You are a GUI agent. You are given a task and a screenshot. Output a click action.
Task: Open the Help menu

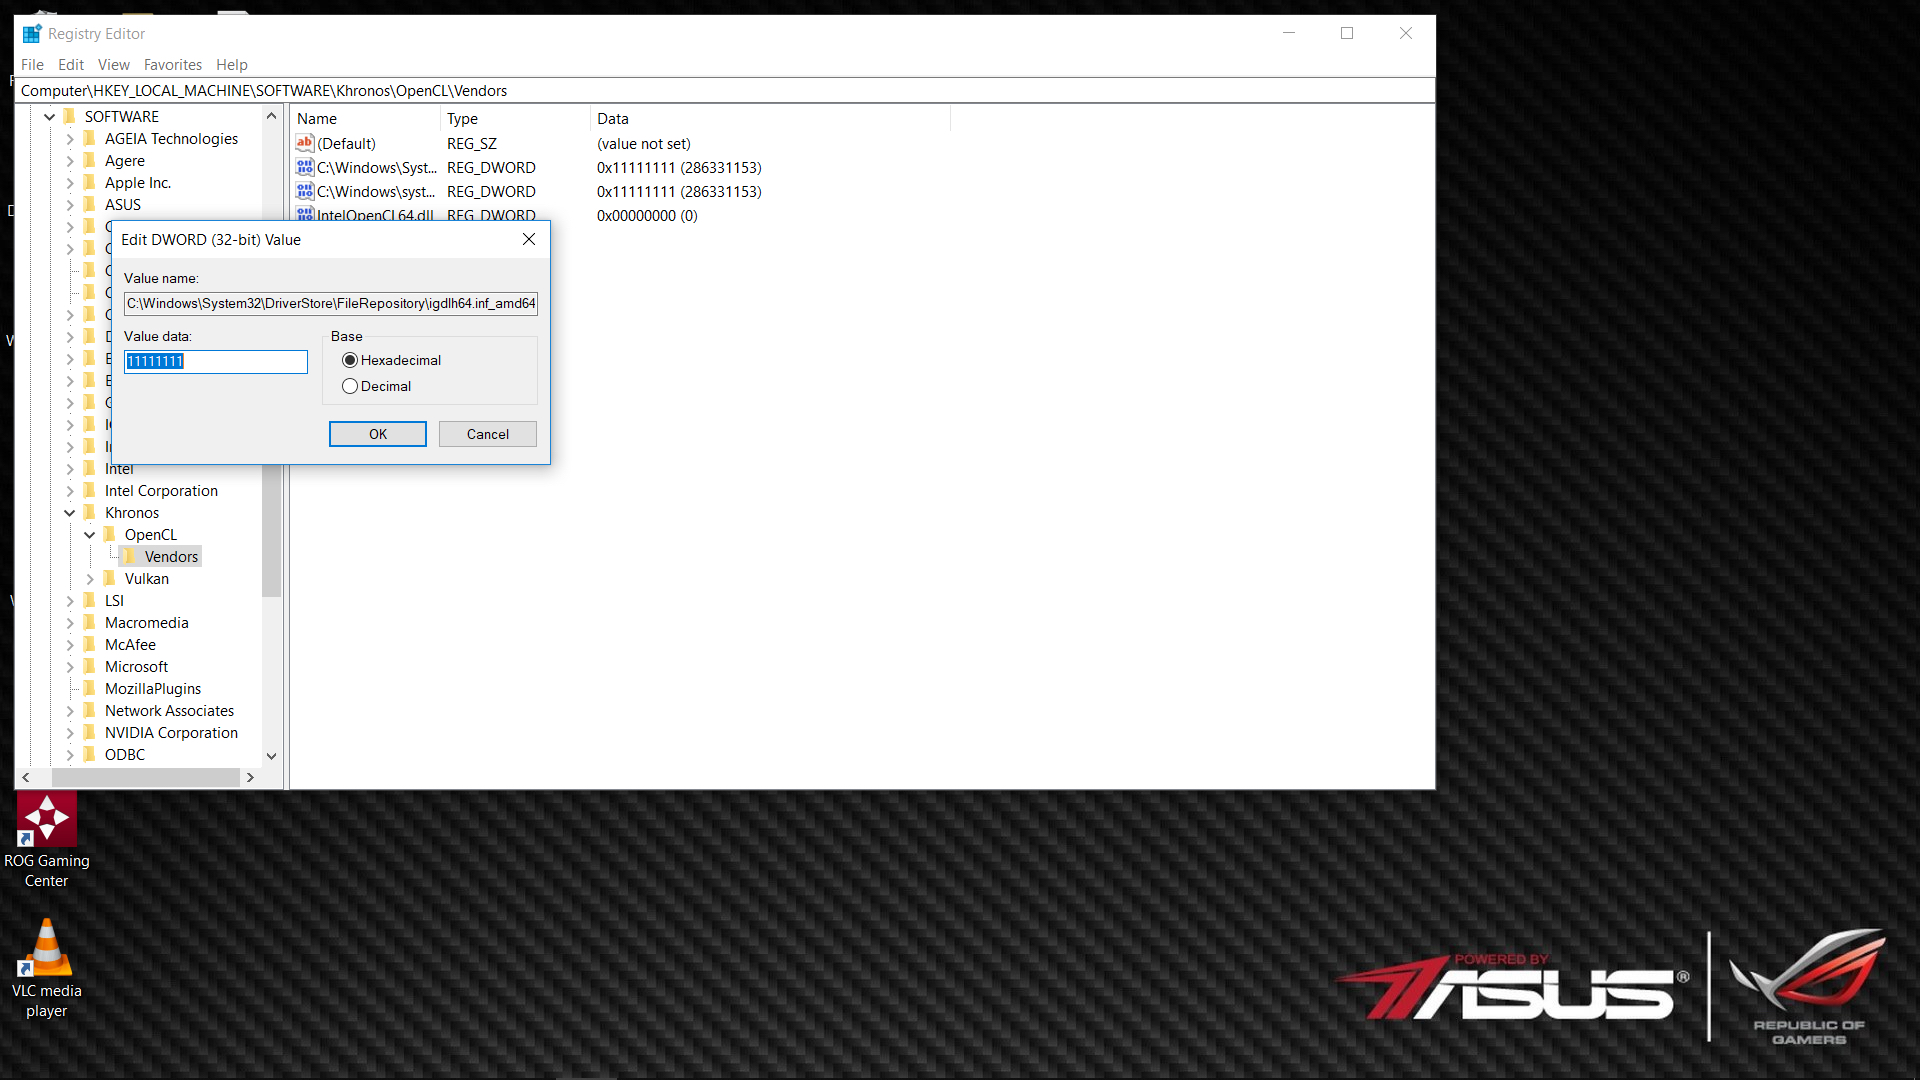click(232, 65)
